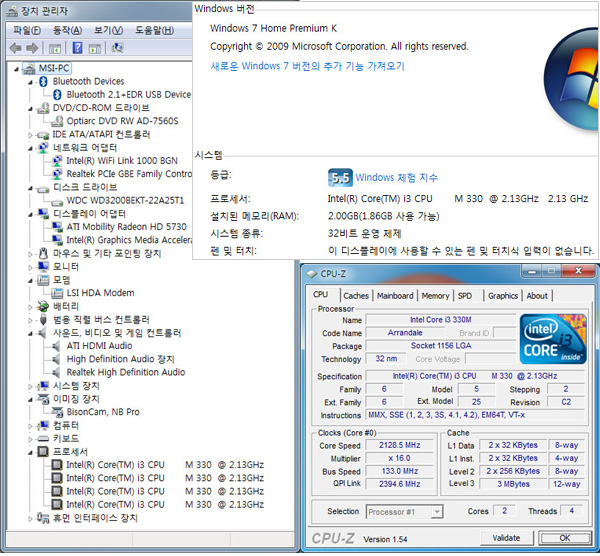Click the Code Name Arrandale field
The width and height of the screenshot is (600, 556).
(405, 333)
